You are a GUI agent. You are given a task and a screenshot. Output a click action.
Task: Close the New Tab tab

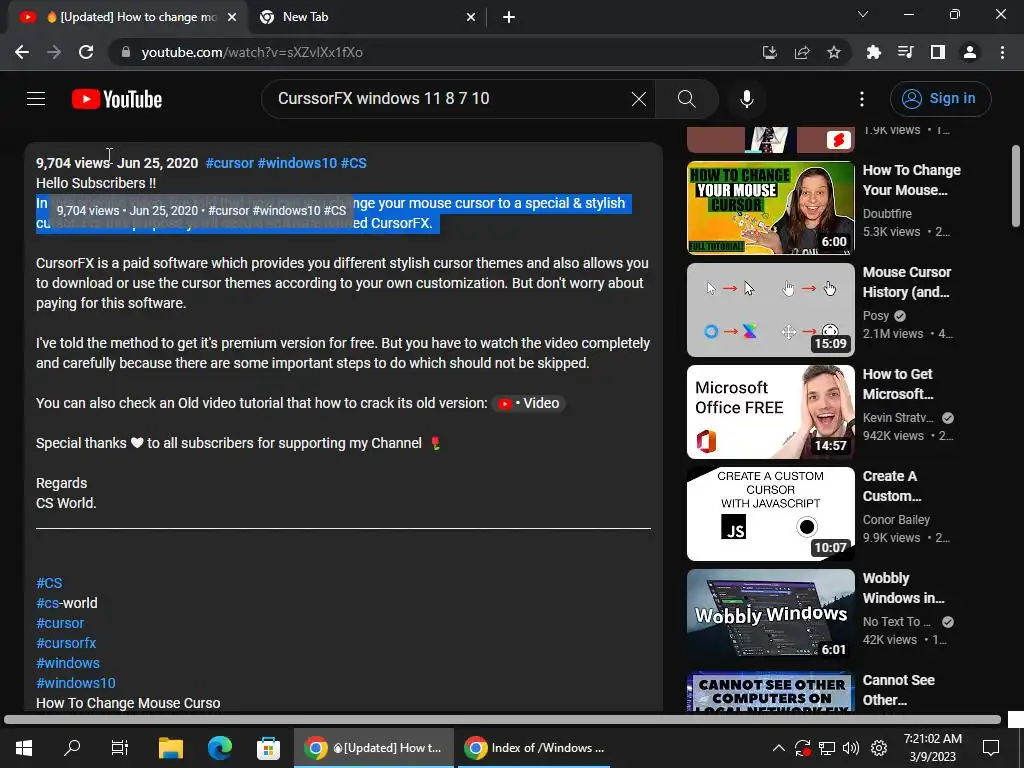pos(471,17)
